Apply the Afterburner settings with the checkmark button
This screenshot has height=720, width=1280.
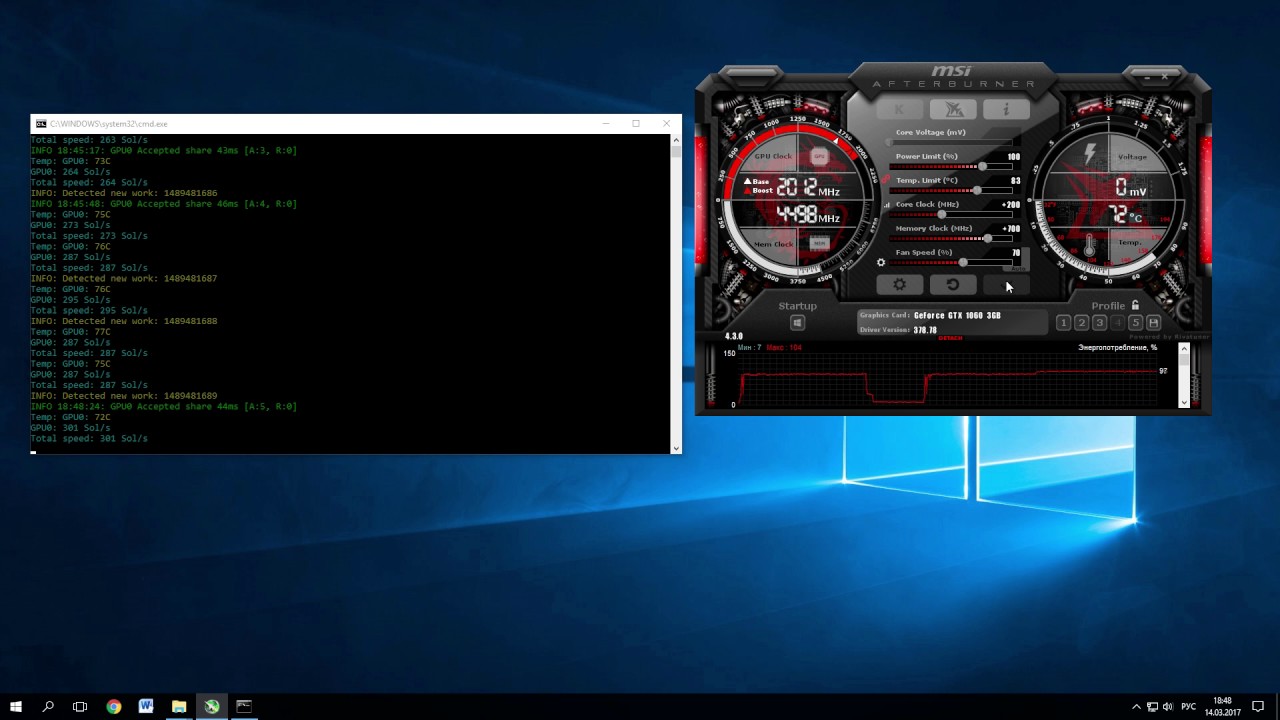click(1006, 285)
